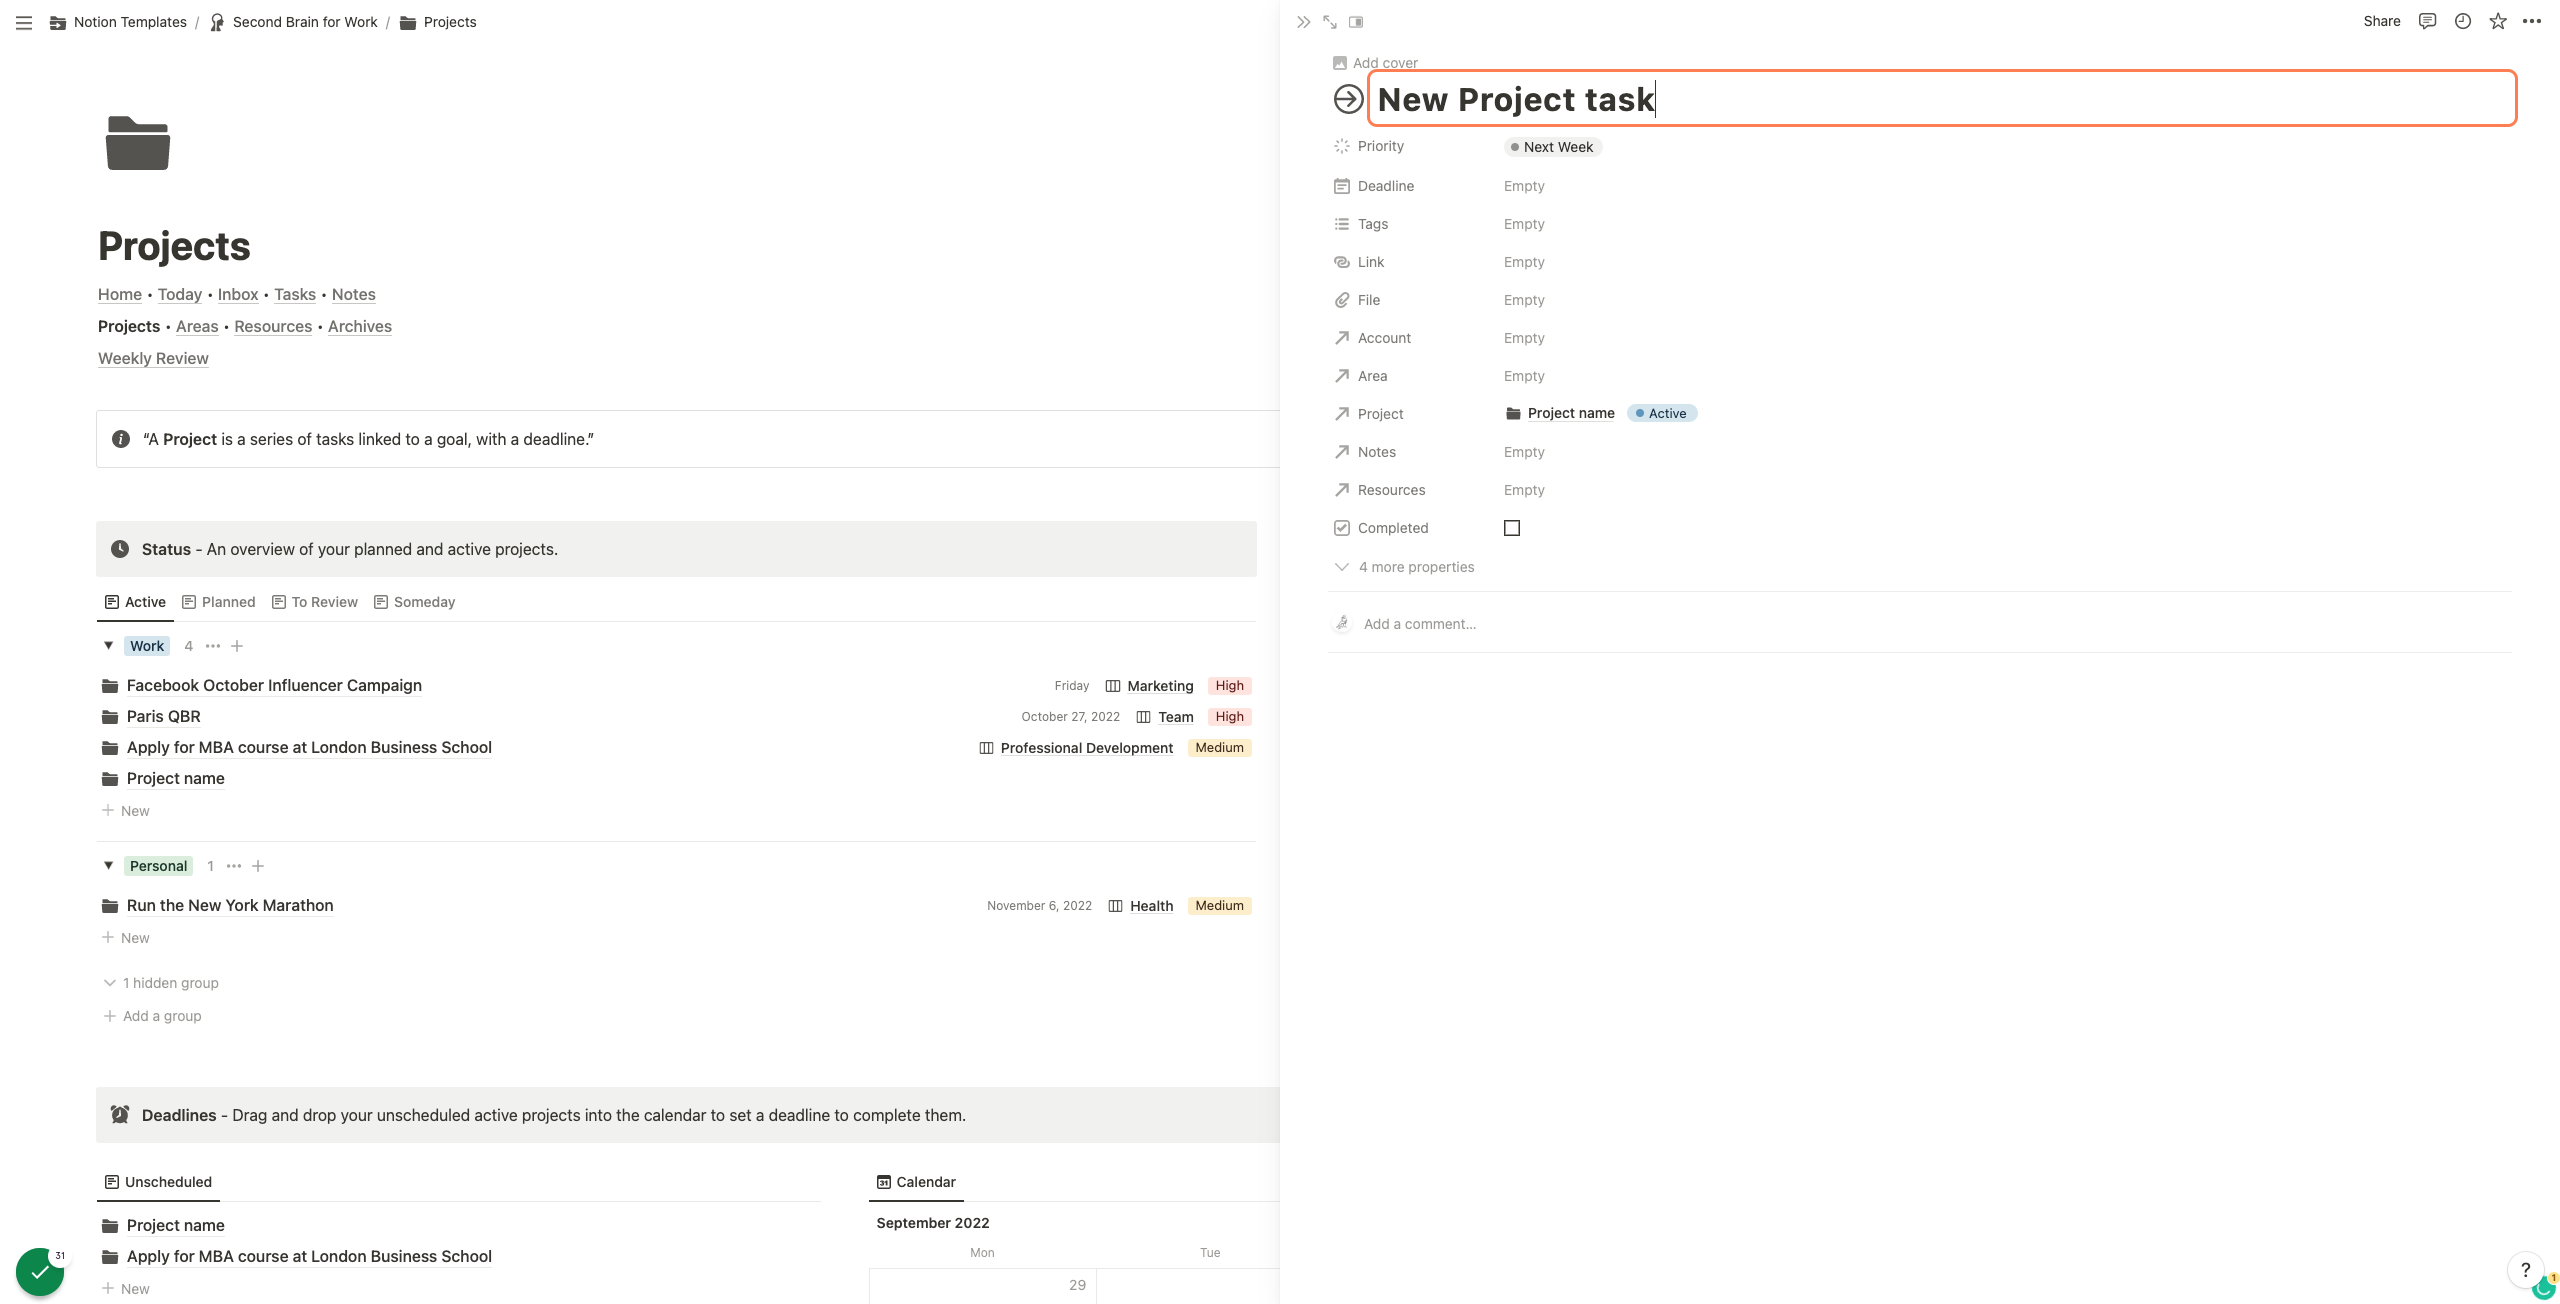Open the Paris QBR project

click(163, 716)
